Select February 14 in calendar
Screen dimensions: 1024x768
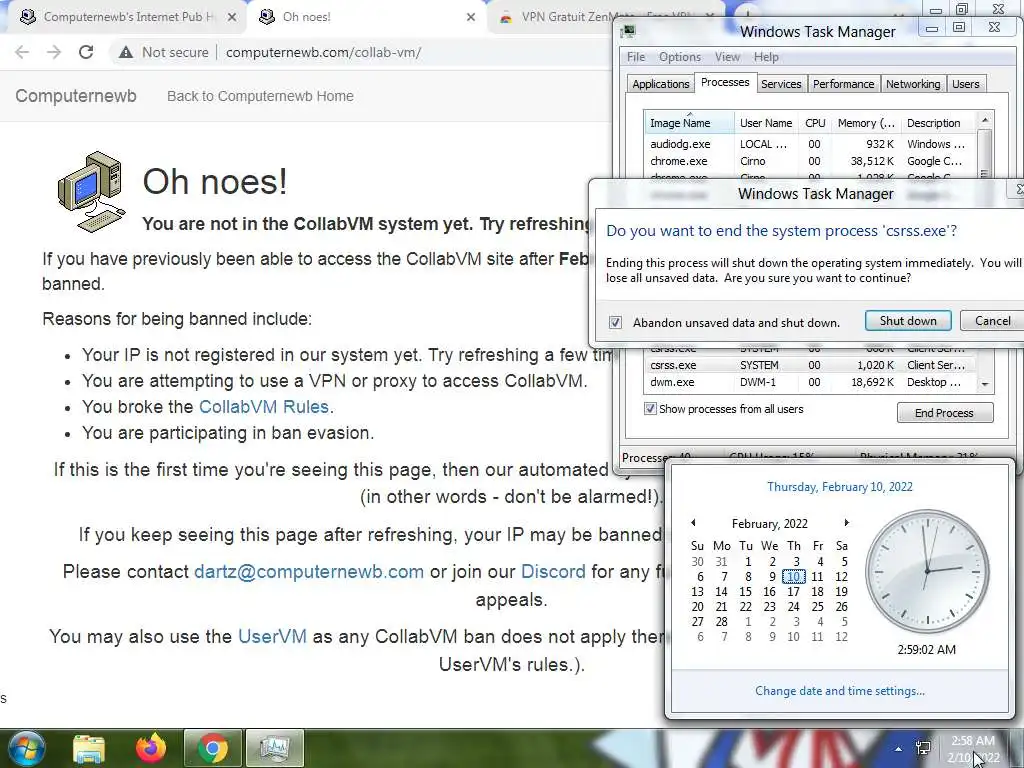(721, 592)
